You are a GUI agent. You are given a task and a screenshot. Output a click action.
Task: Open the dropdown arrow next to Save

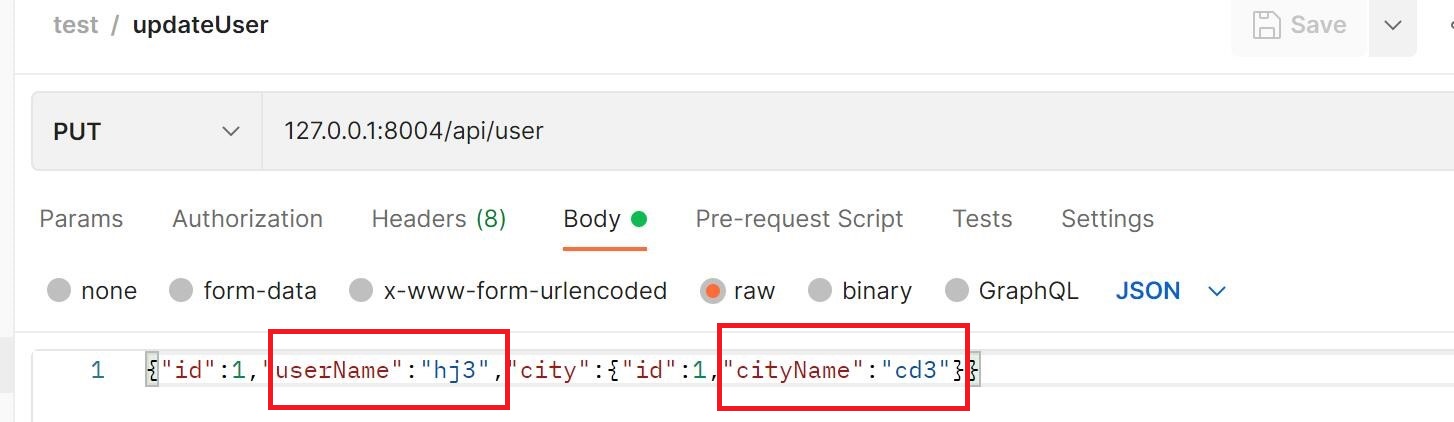point(1393,25)
